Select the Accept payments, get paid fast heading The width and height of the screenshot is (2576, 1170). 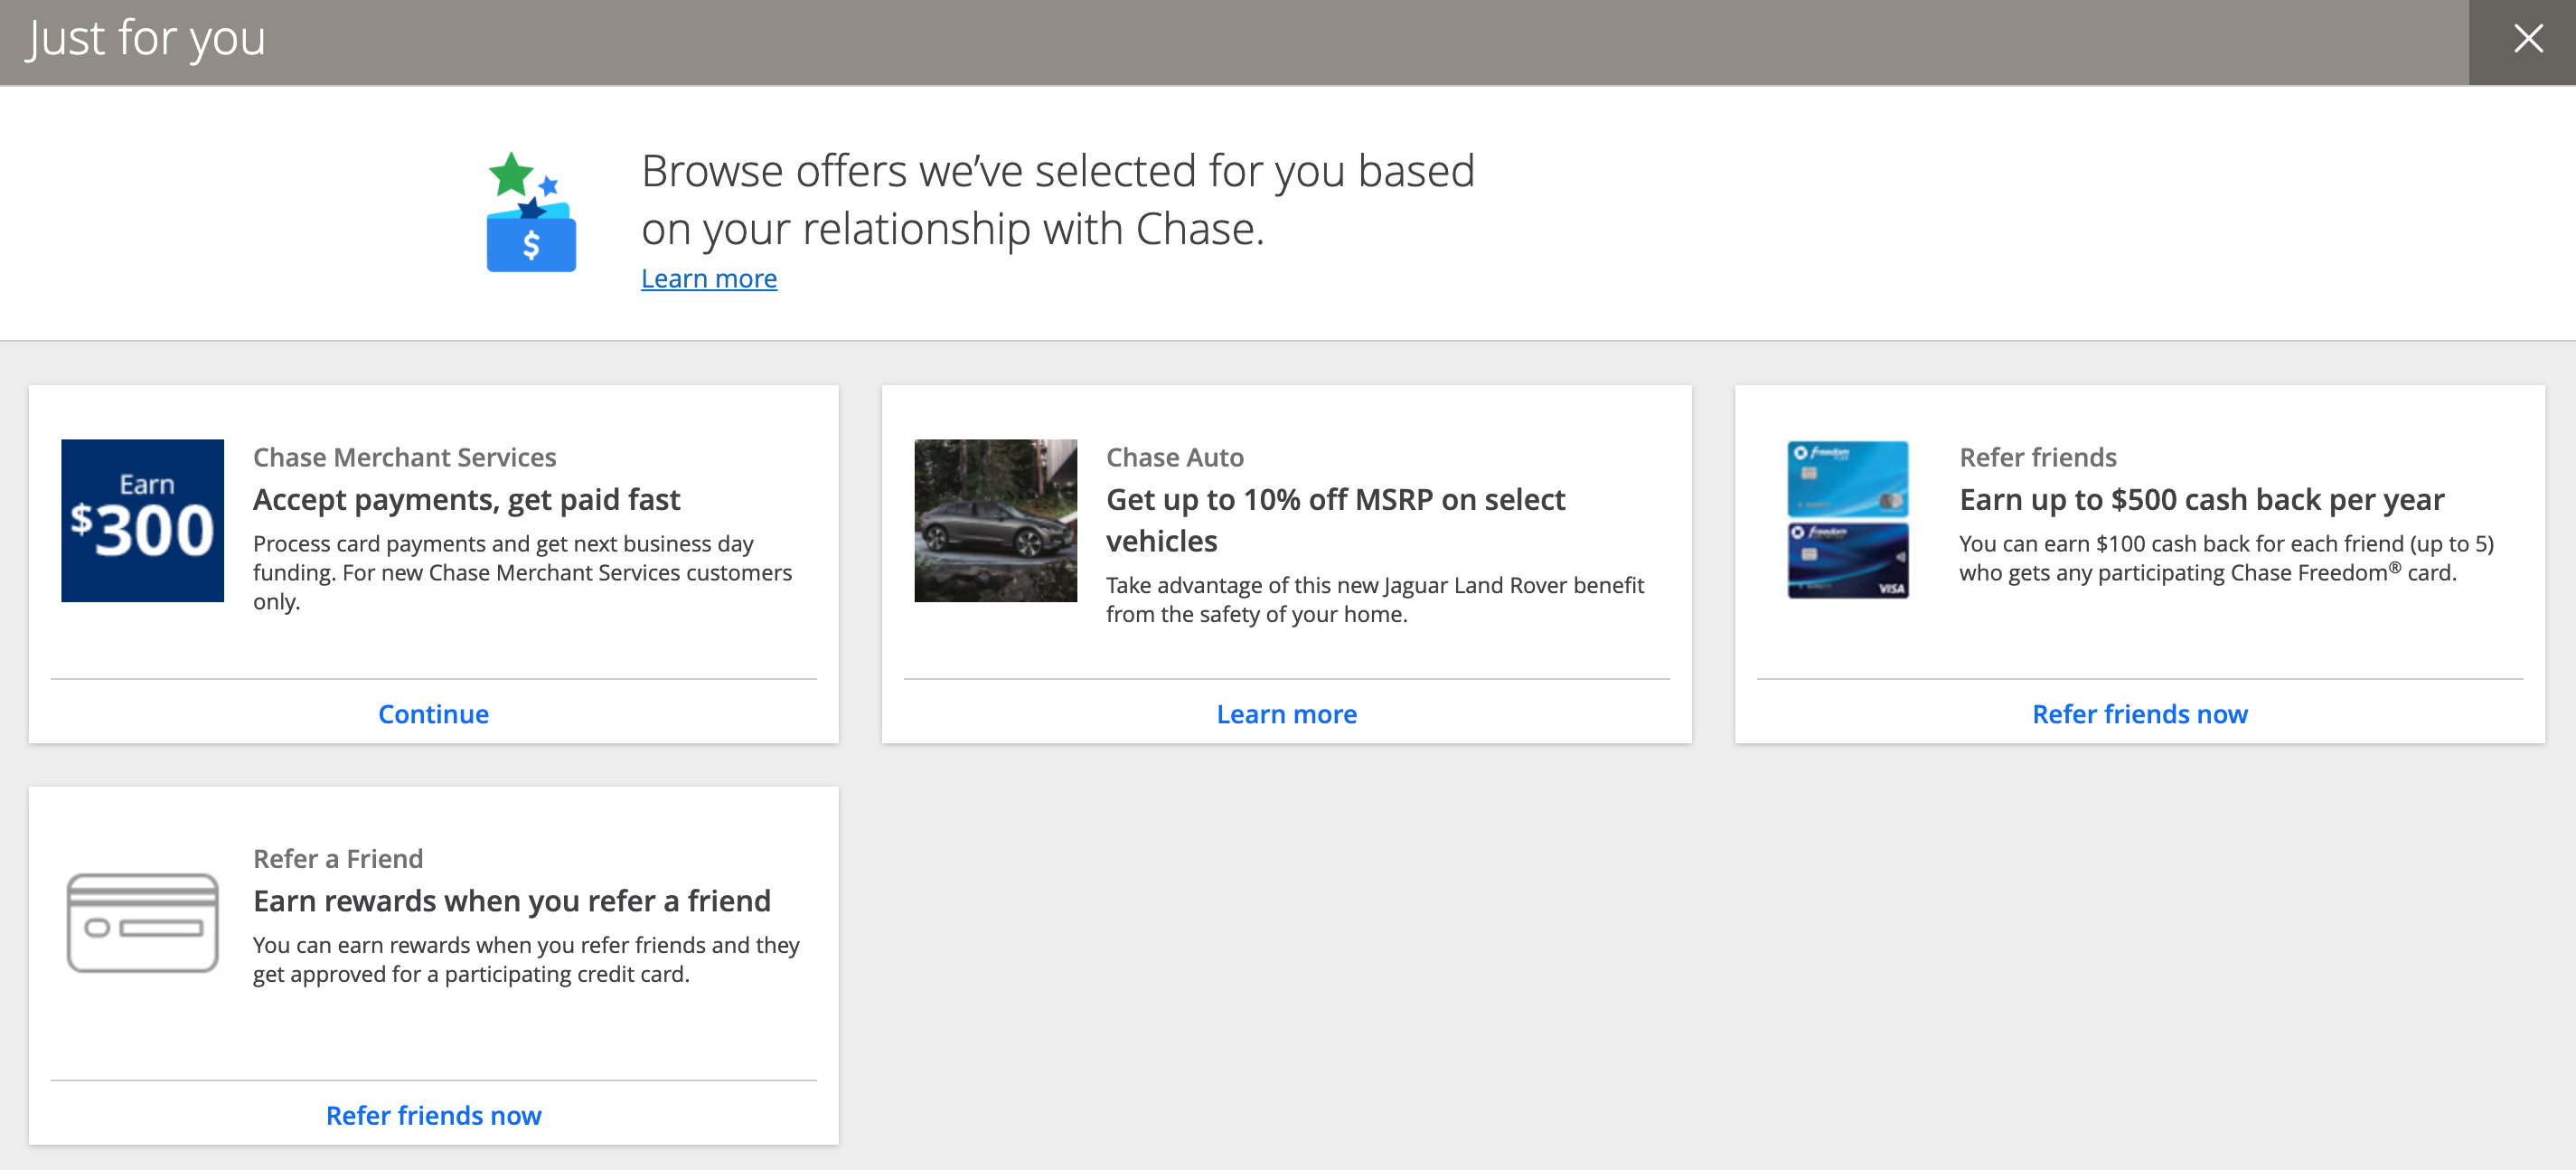[x=466, y=500]
